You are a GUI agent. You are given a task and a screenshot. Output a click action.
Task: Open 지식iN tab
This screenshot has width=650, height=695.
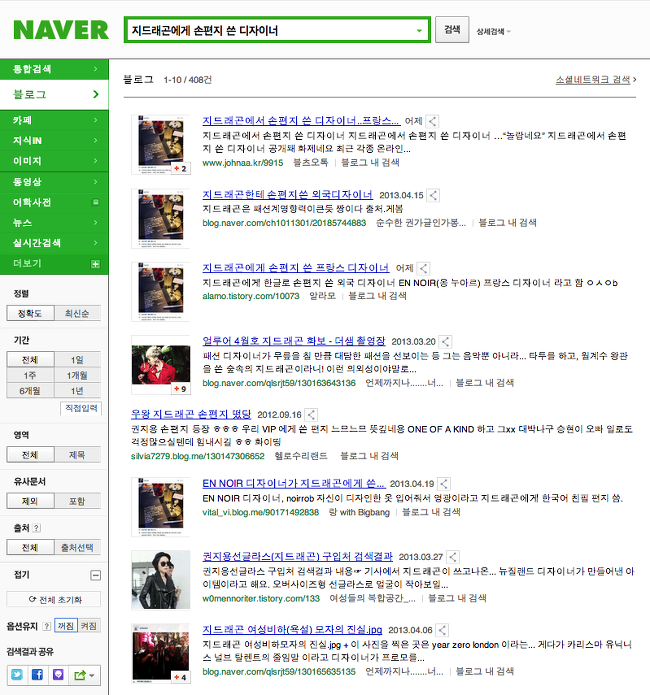(x=54, y=141)
